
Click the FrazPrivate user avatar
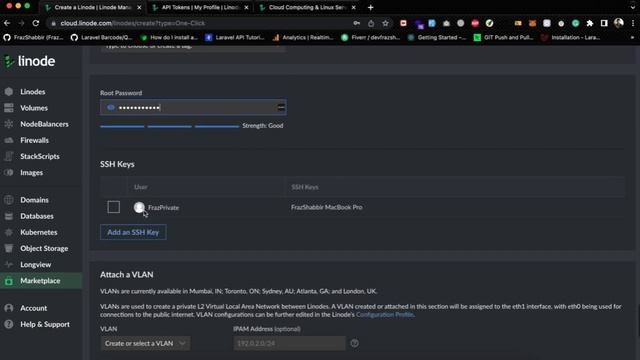(139, 207)
